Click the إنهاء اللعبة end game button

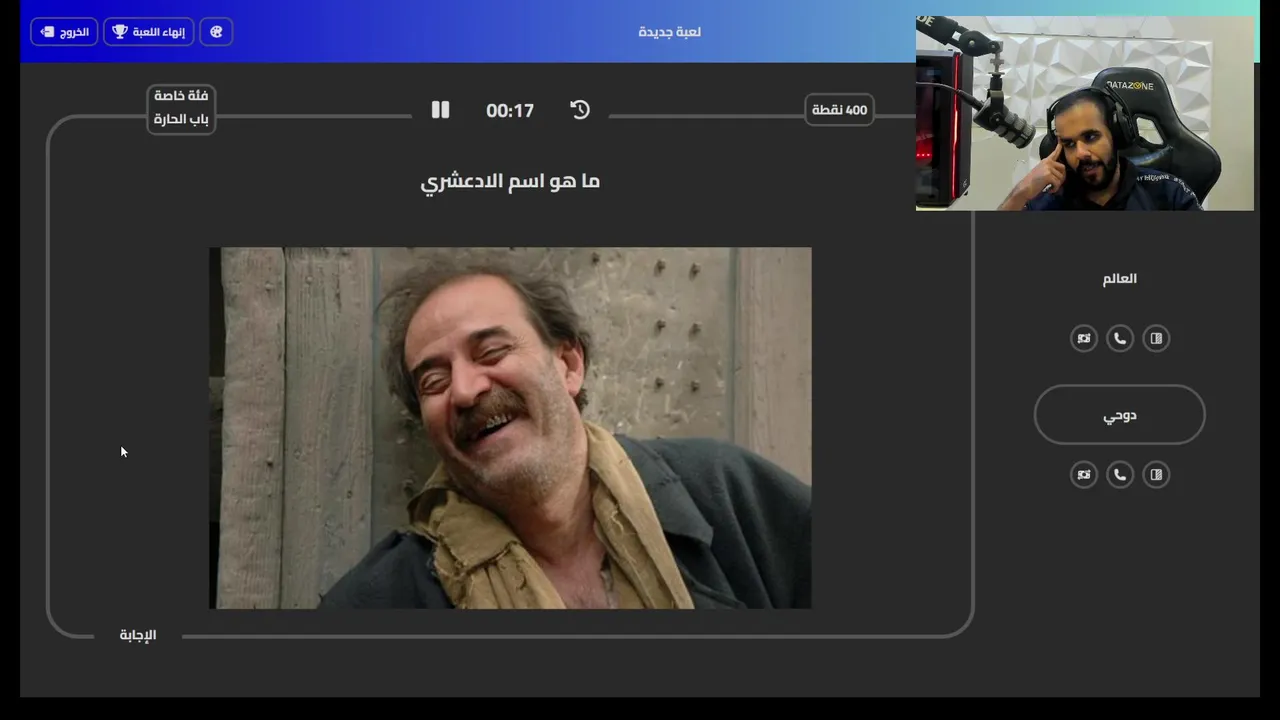click(148, 32)
